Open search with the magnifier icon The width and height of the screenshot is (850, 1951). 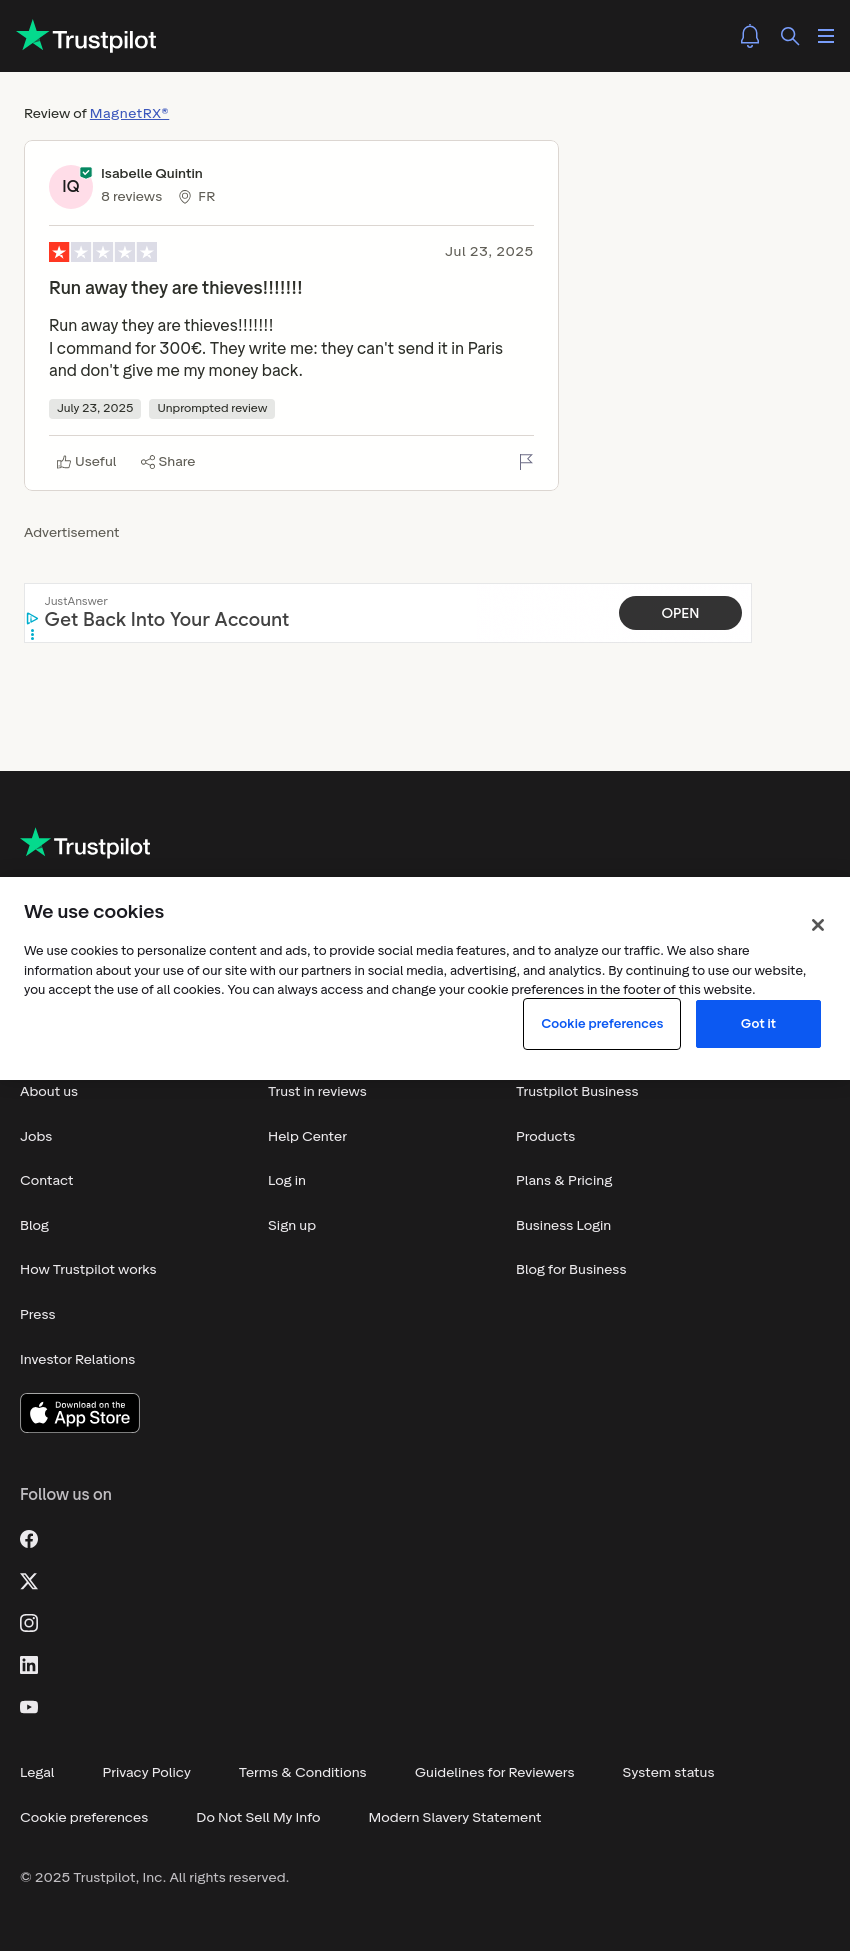point(790,36)
